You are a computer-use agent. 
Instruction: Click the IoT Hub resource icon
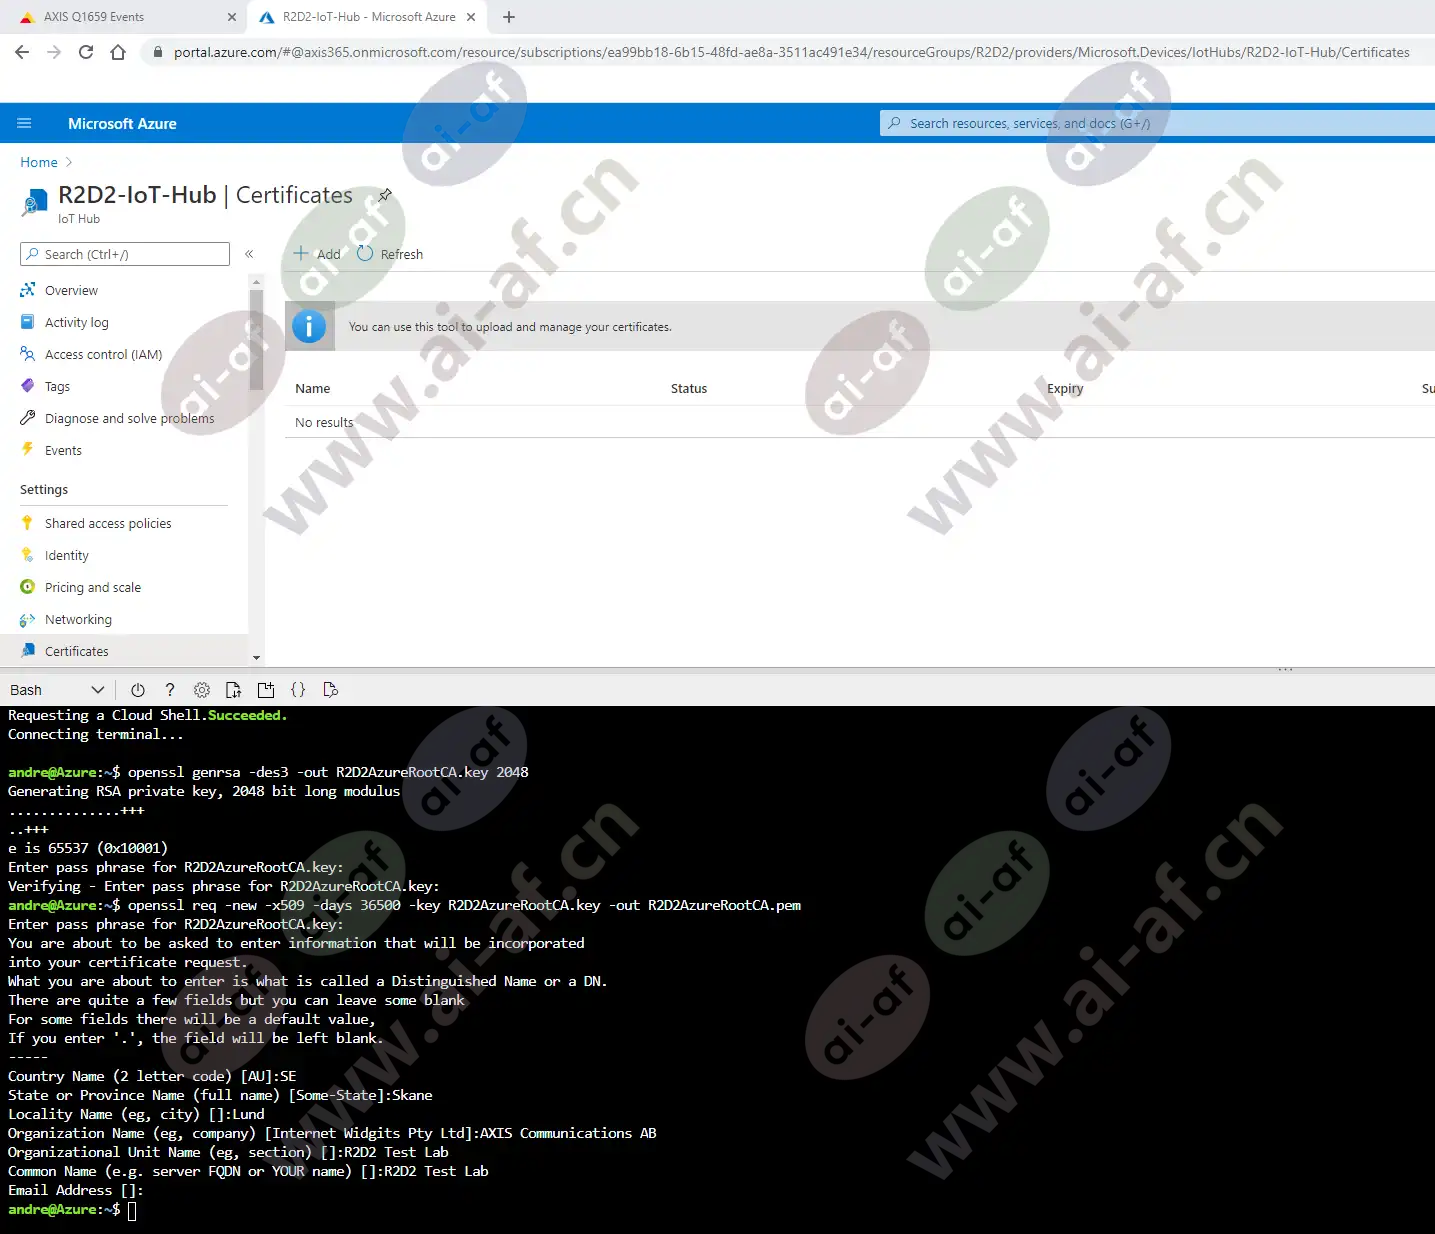click(x=34, y=203)
